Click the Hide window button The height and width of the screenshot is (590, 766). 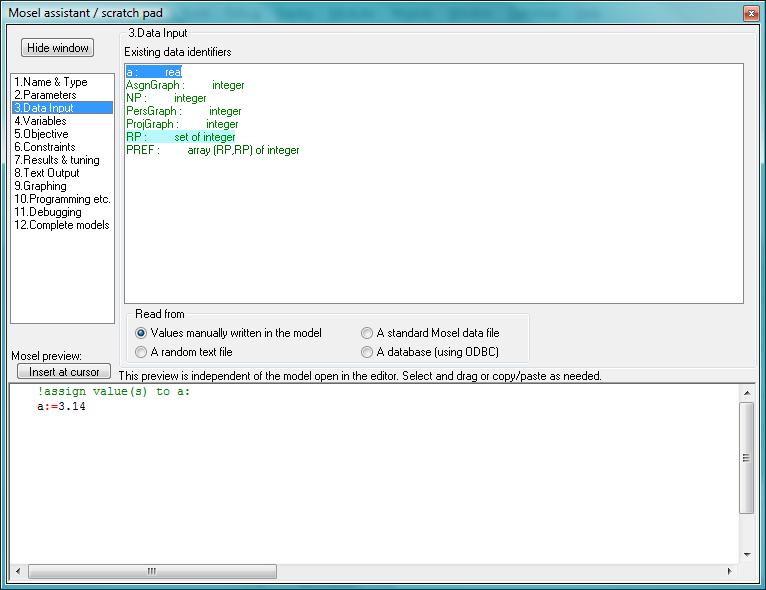pos(58,48)
